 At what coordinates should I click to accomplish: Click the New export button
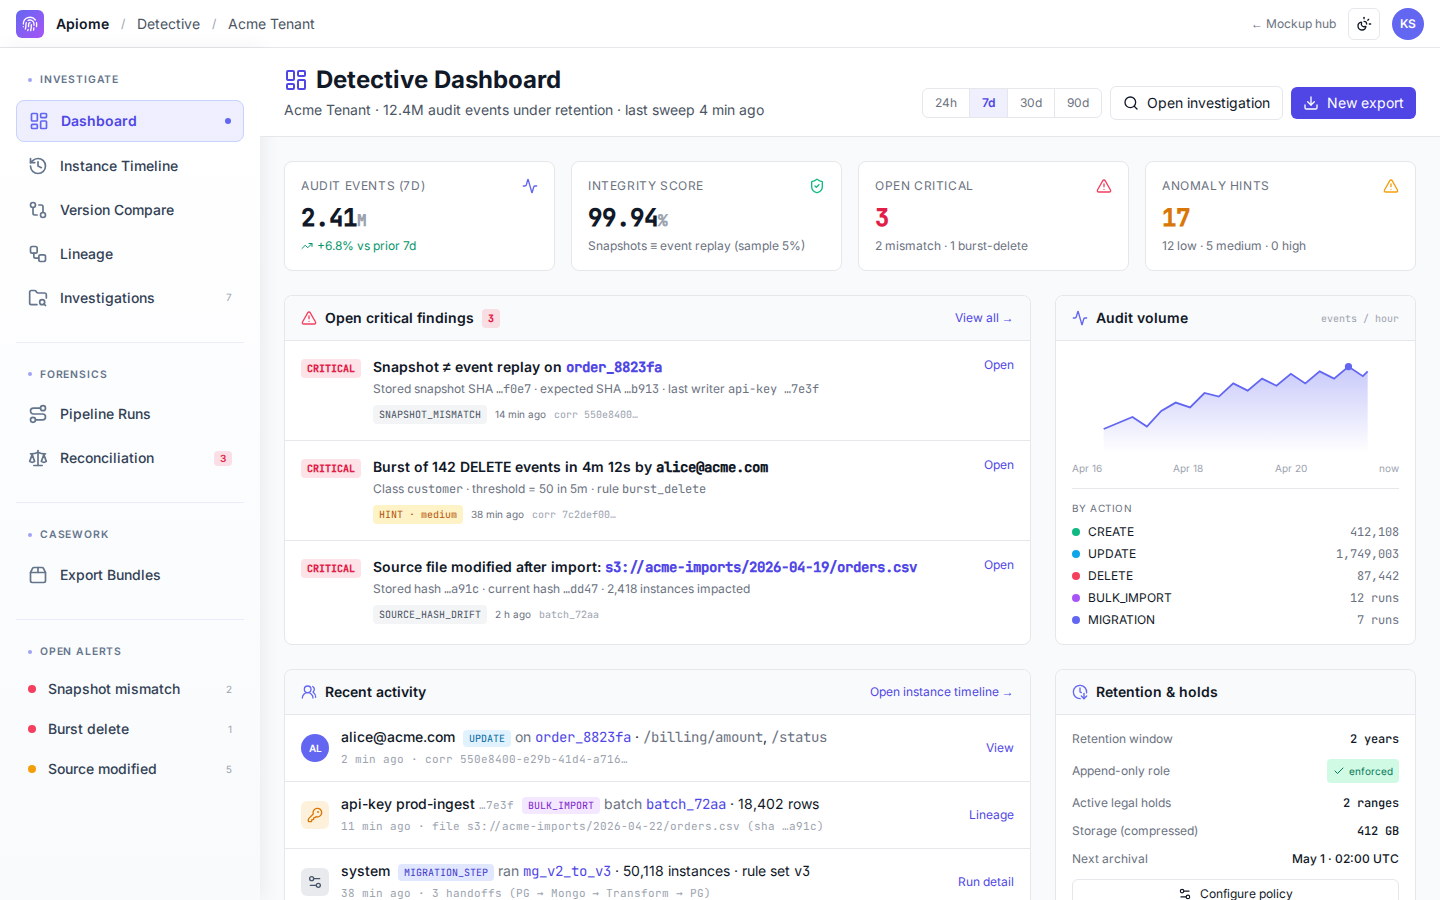pos(1353,103)
